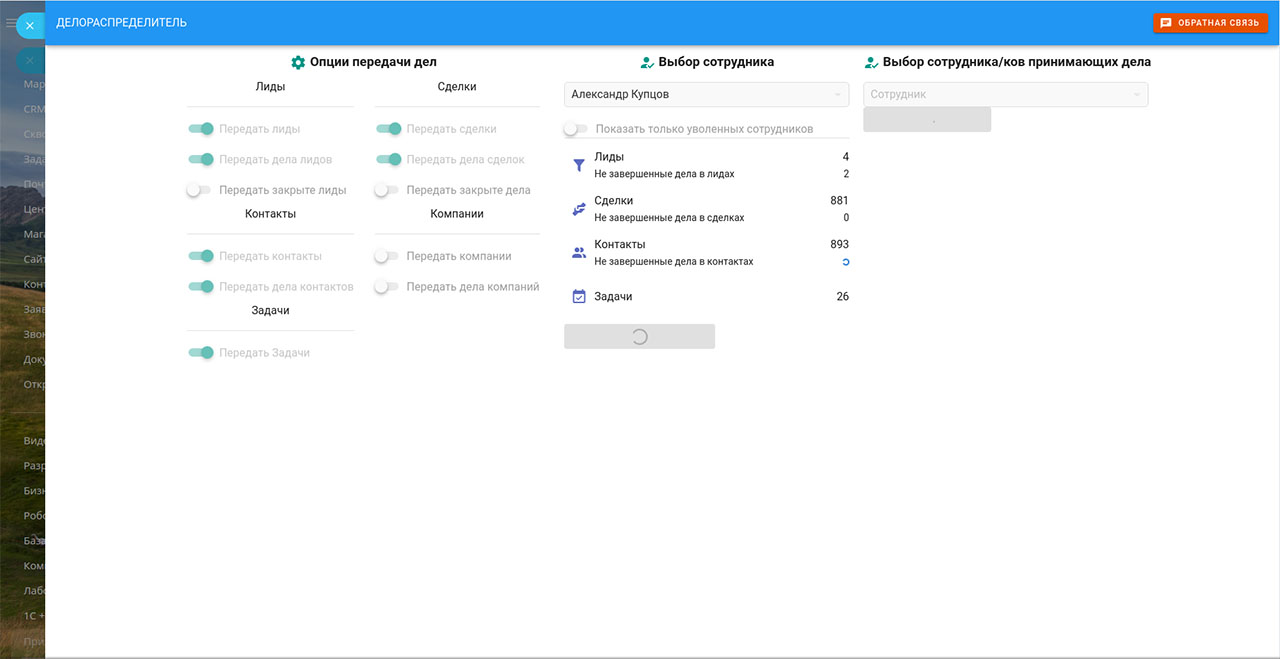
Task: Open the hamburger menu in top-left corner
Action: 11,22
